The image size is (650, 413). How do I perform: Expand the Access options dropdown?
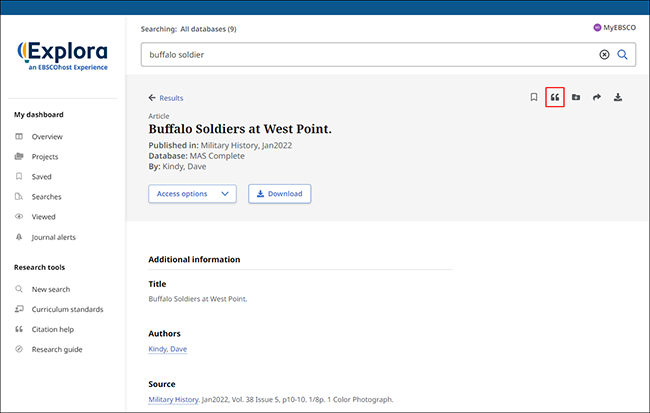point(192,194)
